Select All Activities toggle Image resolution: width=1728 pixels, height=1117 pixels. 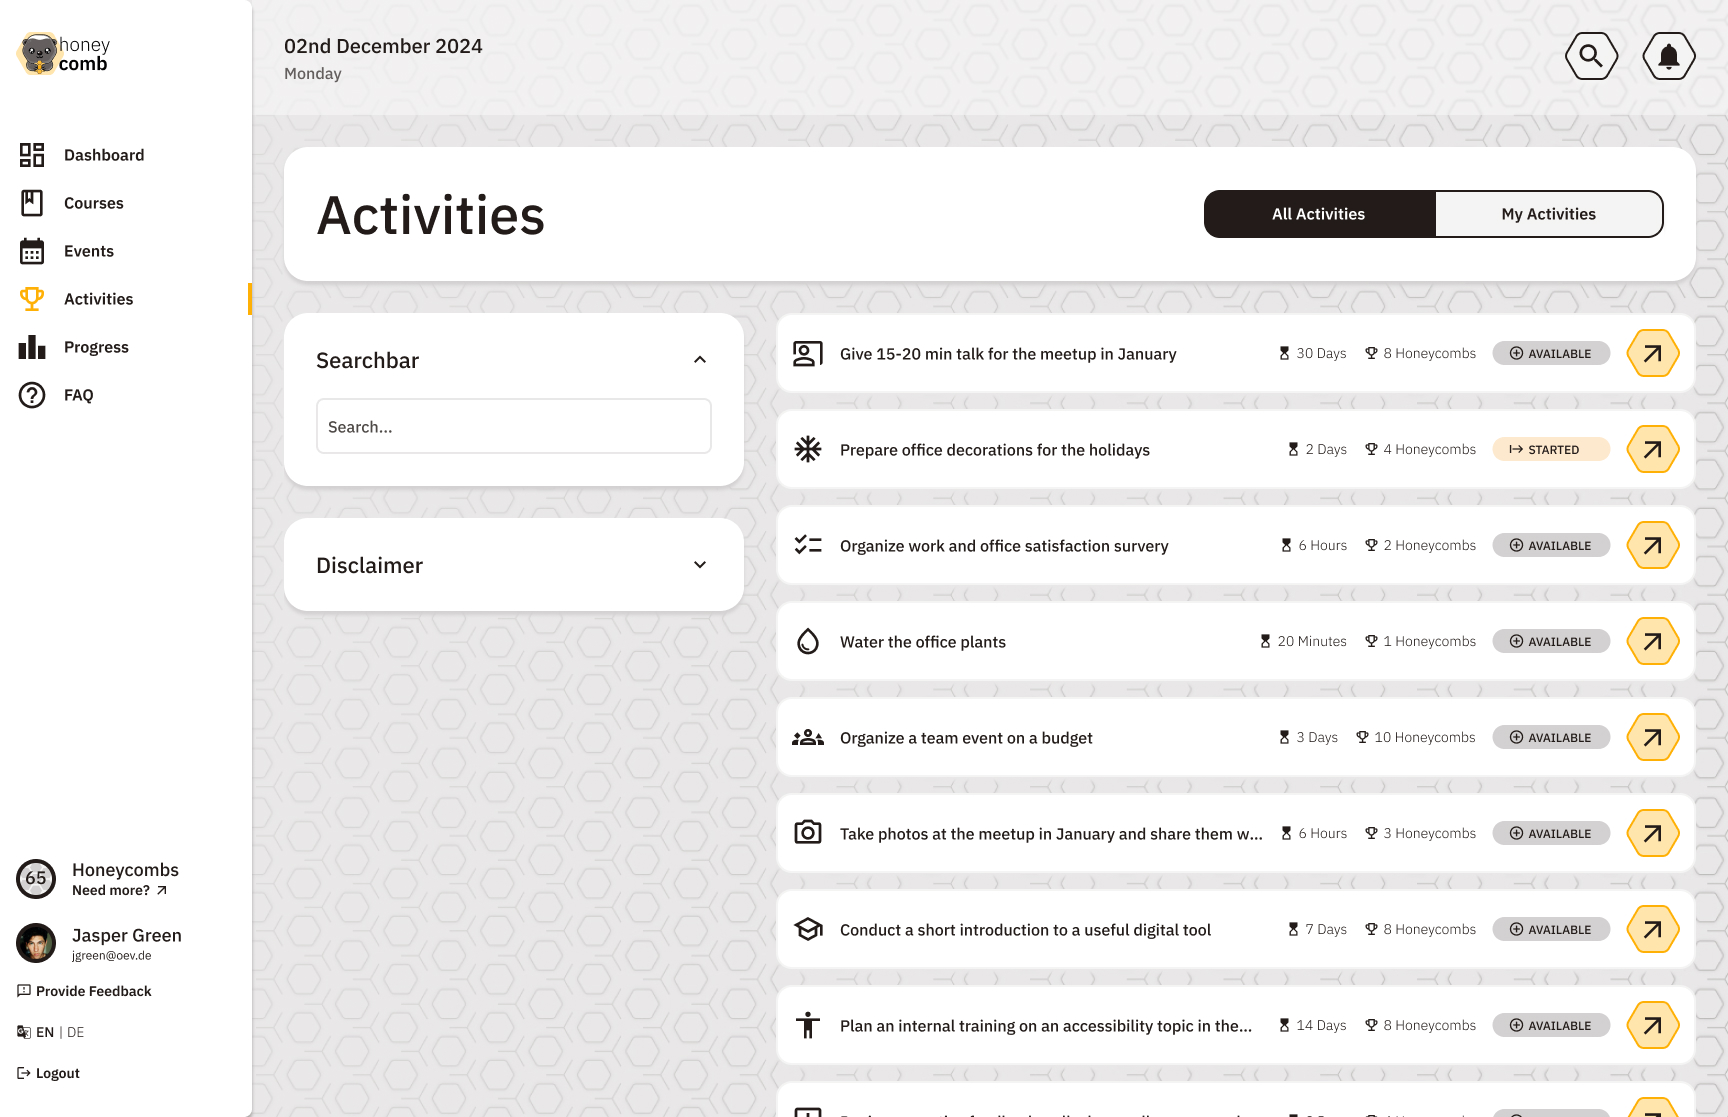(1318, 214)
